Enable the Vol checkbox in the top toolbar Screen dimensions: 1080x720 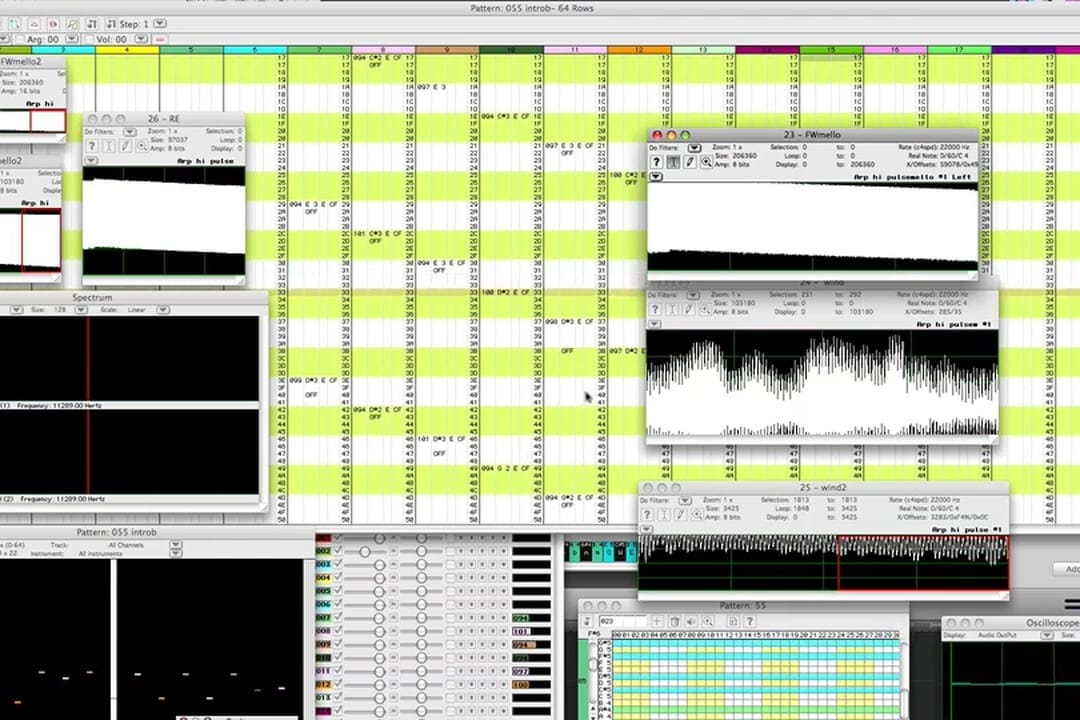(89, 38)
